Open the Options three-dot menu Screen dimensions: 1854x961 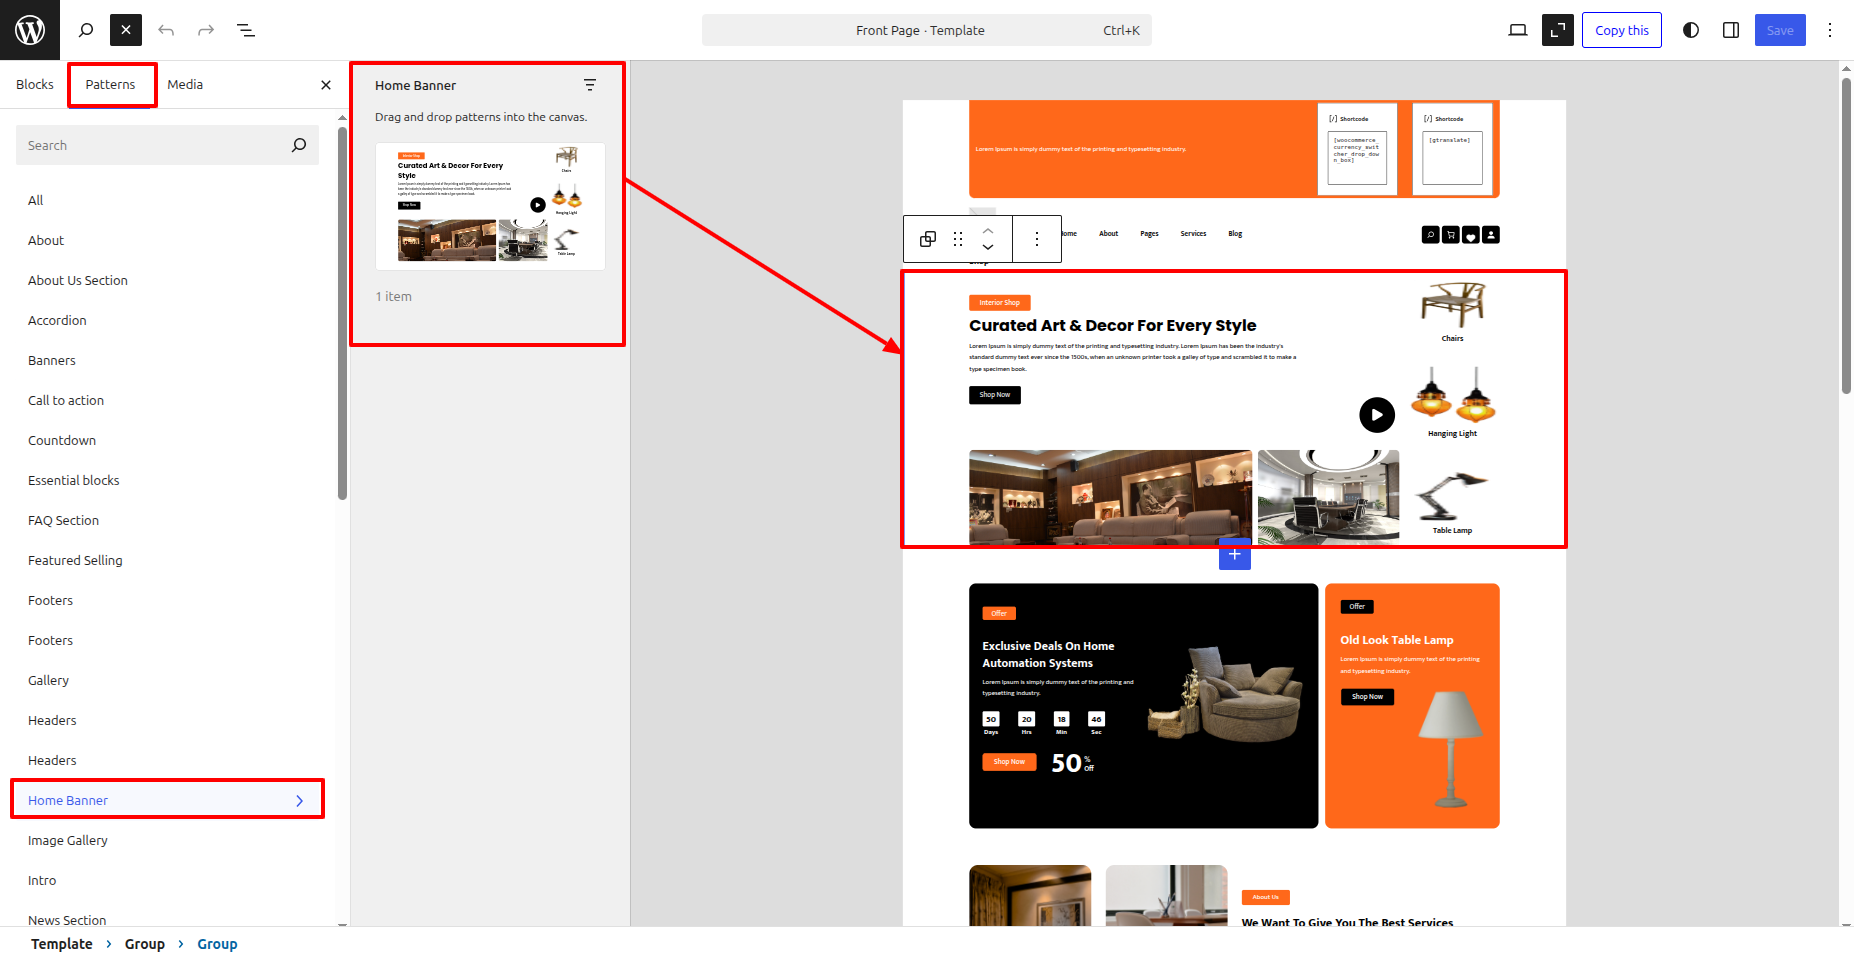(x=1830, y=30)
